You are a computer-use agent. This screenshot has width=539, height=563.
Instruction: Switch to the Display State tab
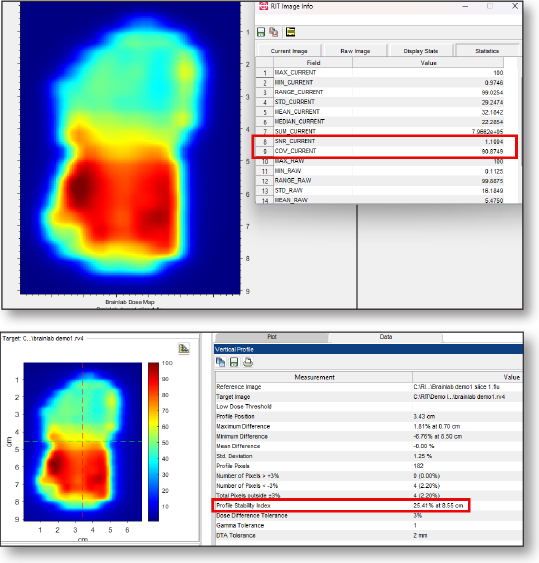pos(420,51)
